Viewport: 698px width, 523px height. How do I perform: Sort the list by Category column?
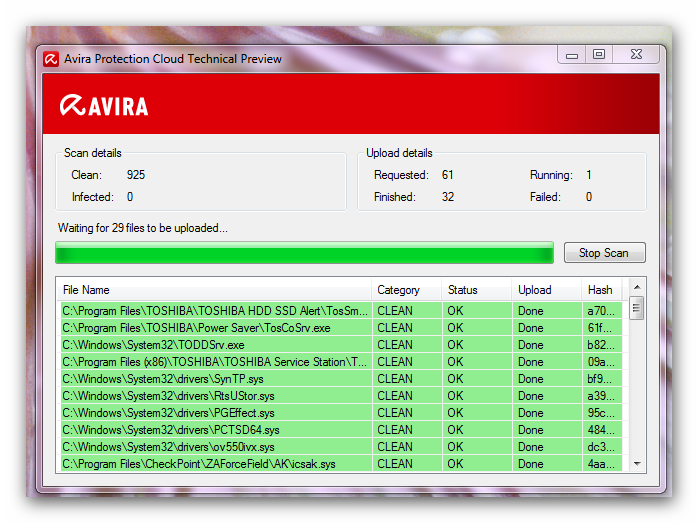coord(405,290)
